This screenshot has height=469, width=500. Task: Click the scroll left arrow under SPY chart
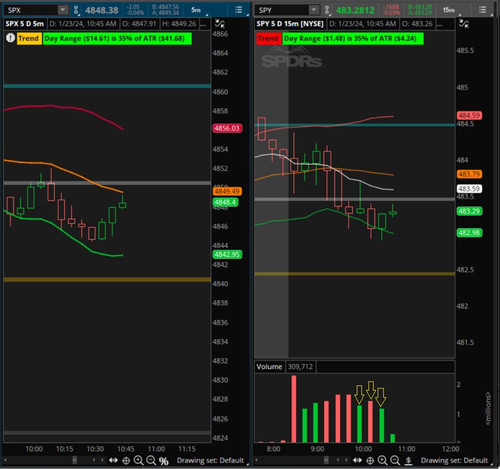tap(256, 460)
